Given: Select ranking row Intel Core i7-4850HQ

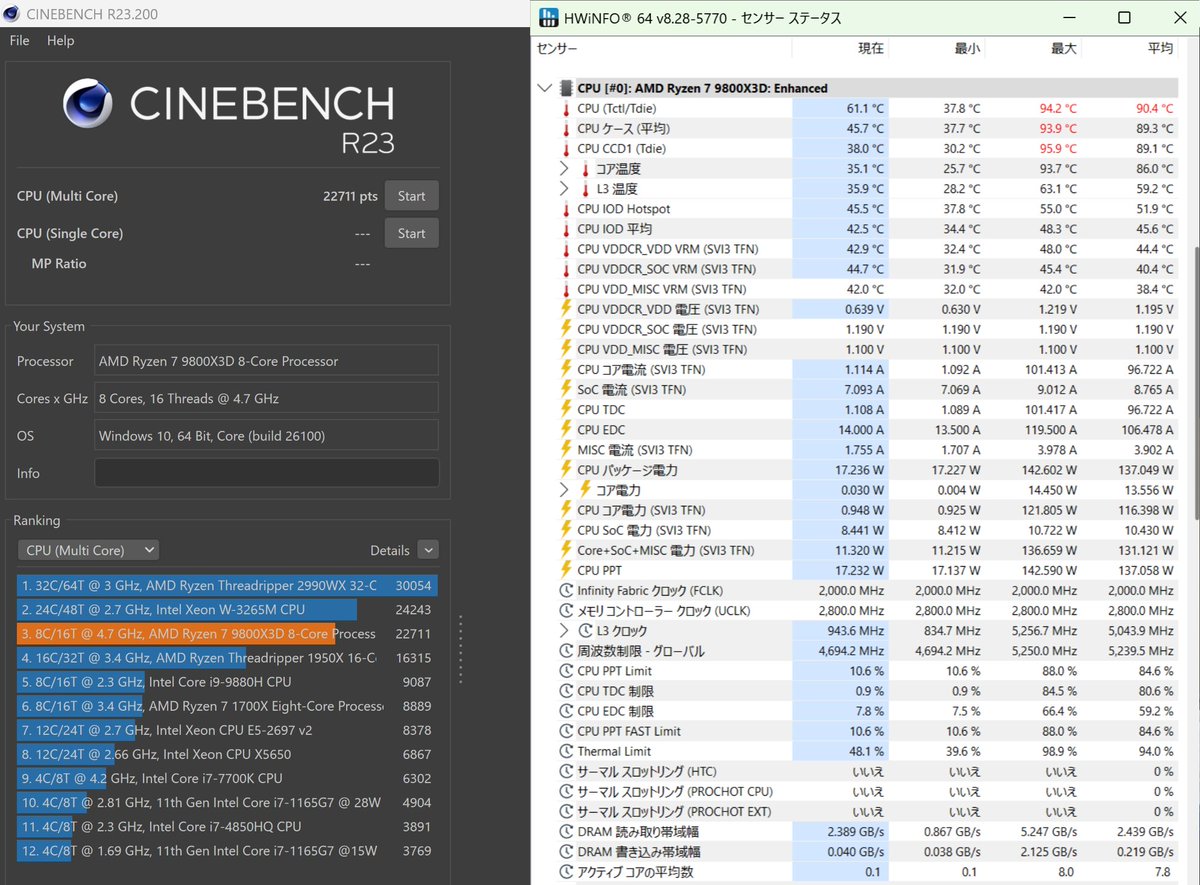Looking at the screenshot, I should click(x=227, y=826).
